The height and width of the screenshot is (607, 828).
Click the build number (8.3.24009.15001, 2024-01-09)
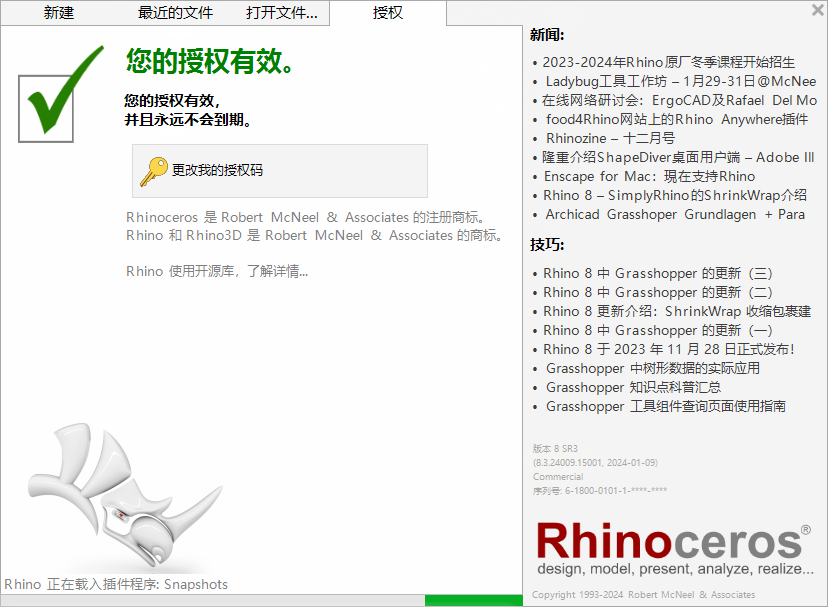point(595,463)
